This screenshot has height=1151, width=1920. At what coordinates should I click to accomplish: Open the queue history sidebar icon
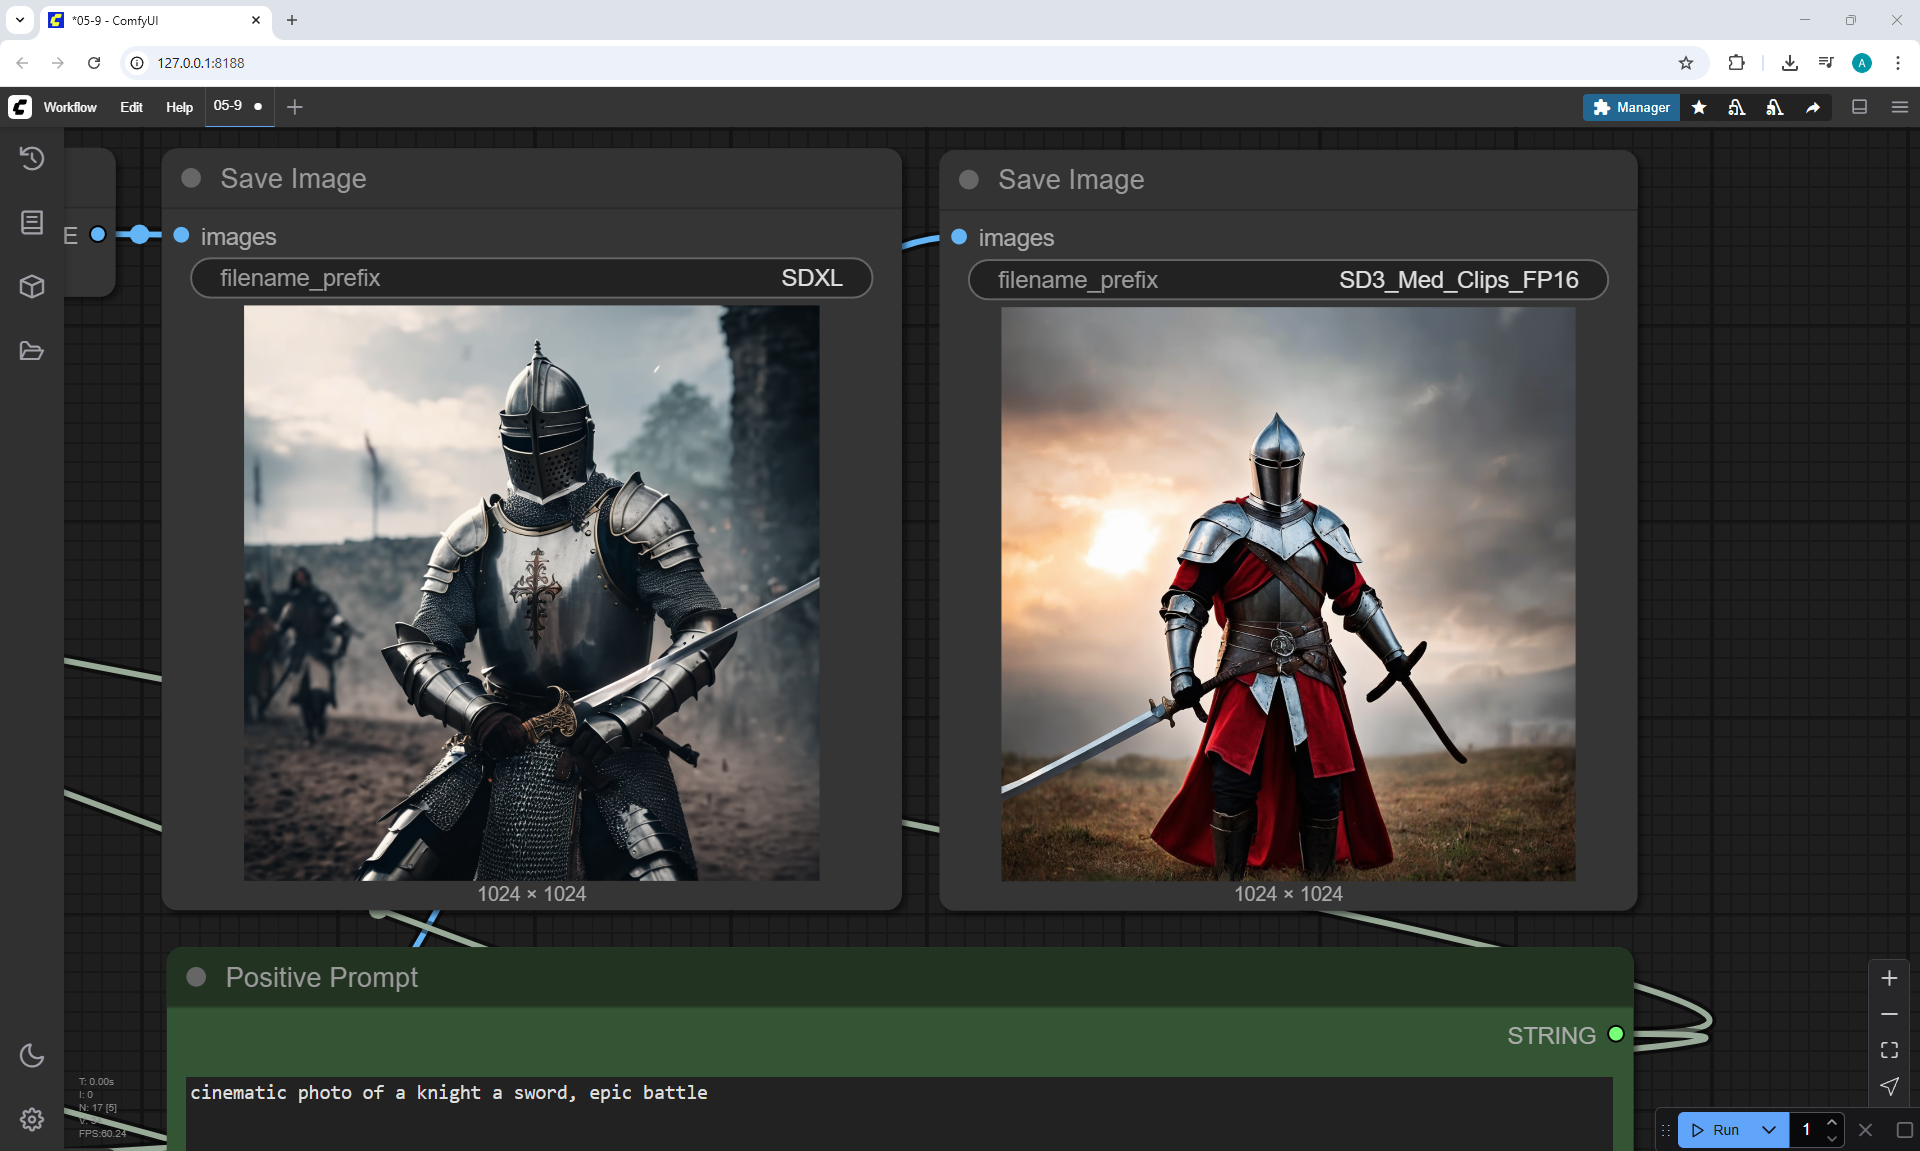(32, 158)
